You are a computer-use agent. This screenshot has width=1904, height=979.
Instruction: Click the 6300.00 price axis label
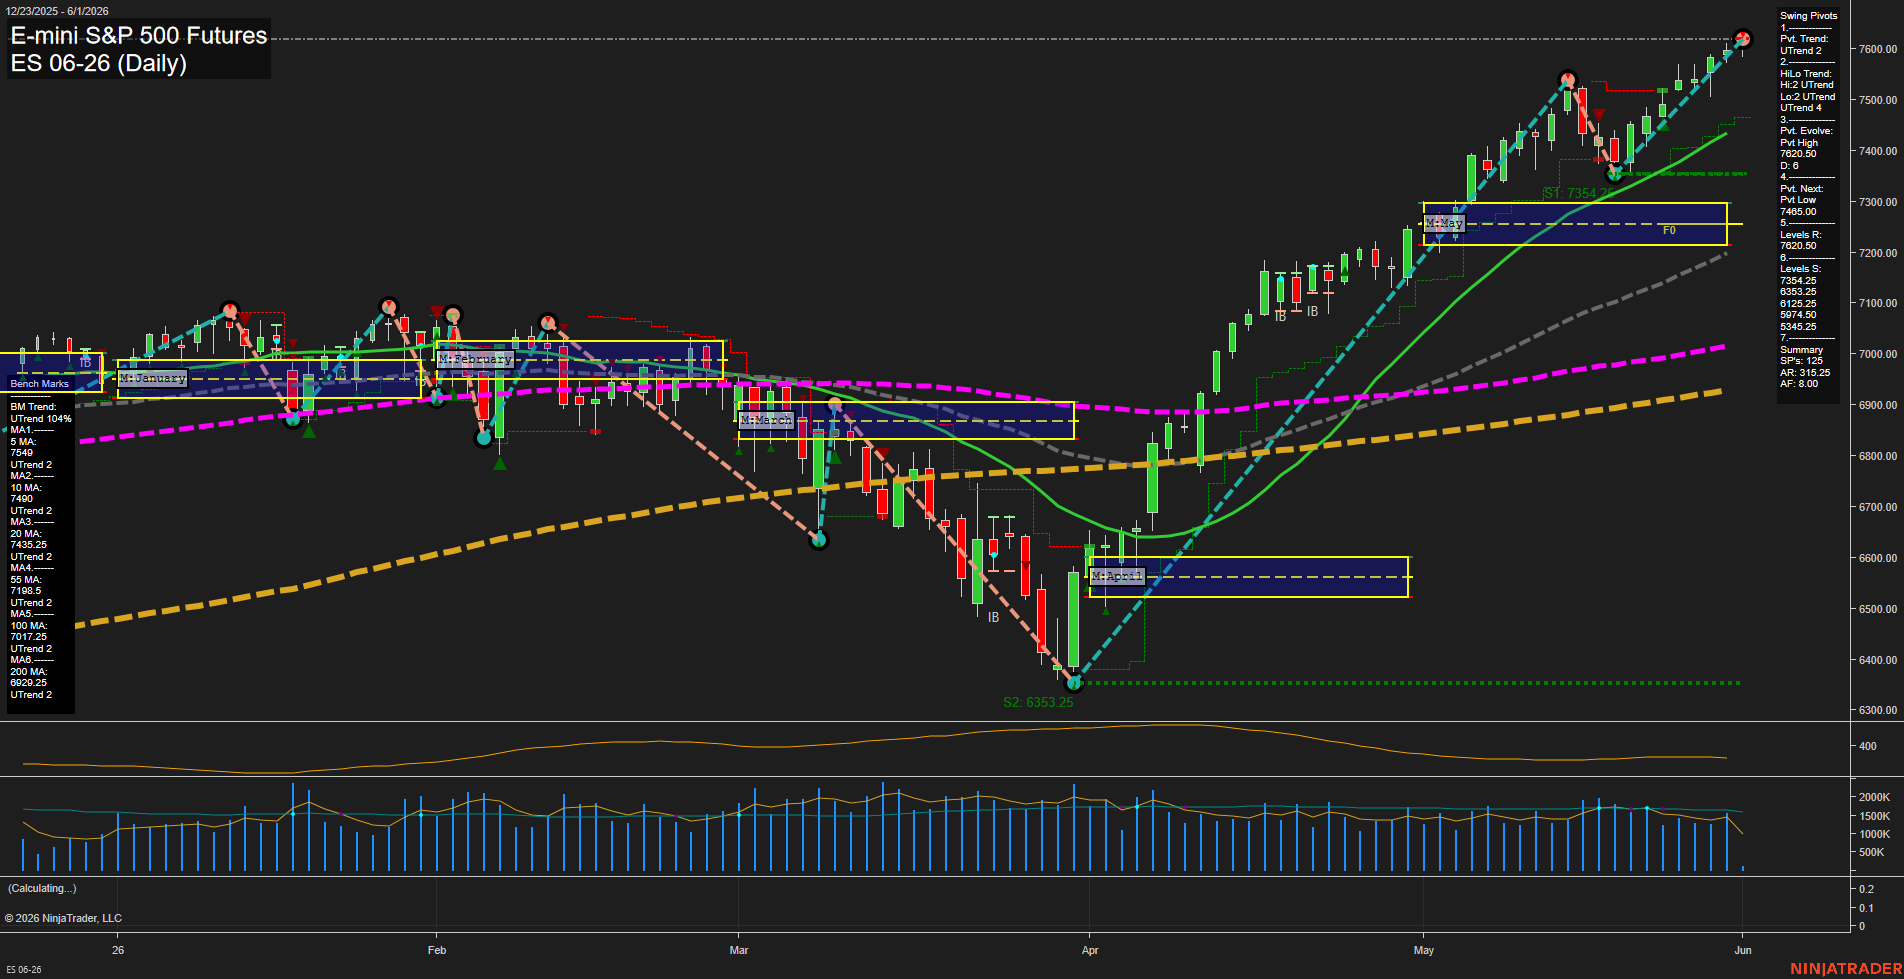pos(1878,710)
